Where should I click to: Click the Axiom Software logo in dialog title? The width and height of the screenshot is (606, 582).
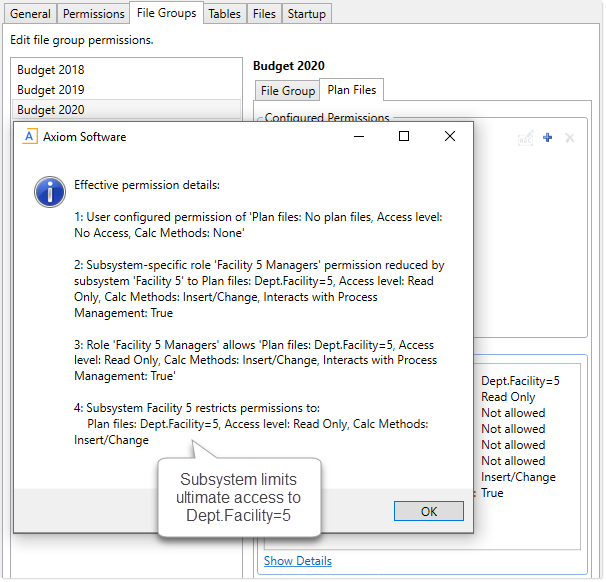click(31, 137)
